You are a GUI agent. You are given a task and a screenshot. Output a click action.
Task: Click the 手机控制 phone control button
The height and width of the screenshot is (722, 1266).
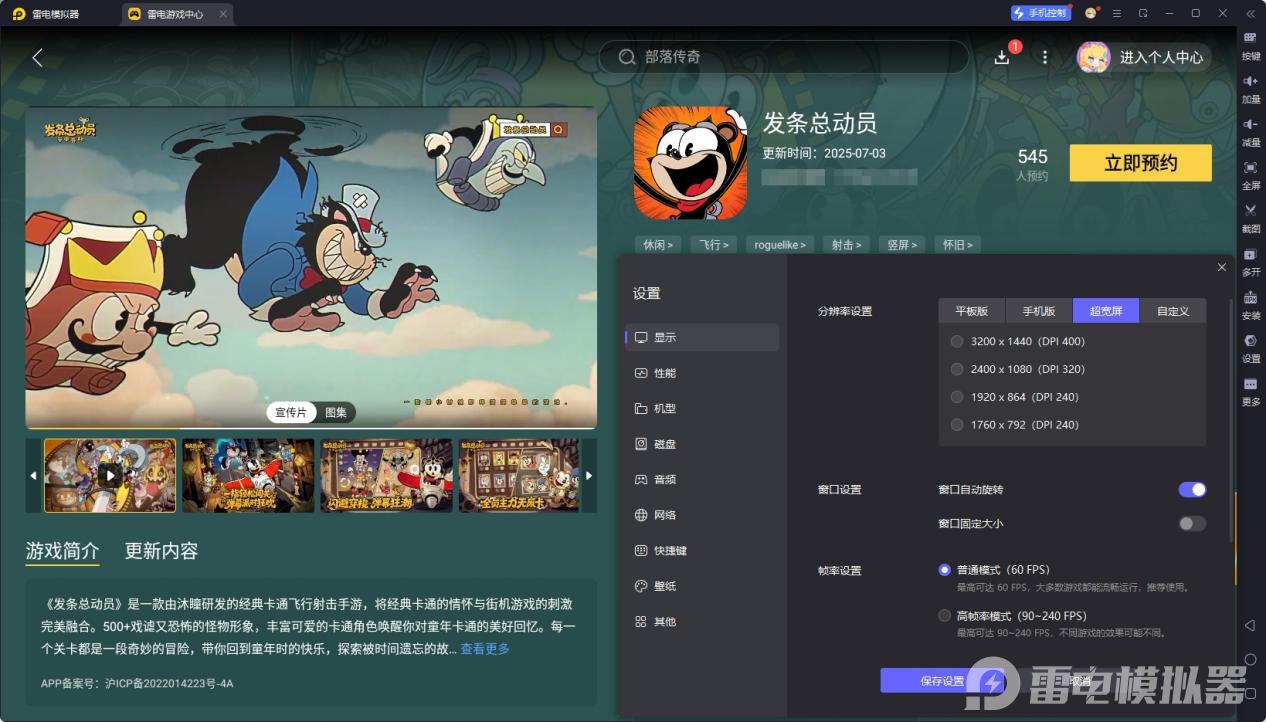(x=1041, y=13)
